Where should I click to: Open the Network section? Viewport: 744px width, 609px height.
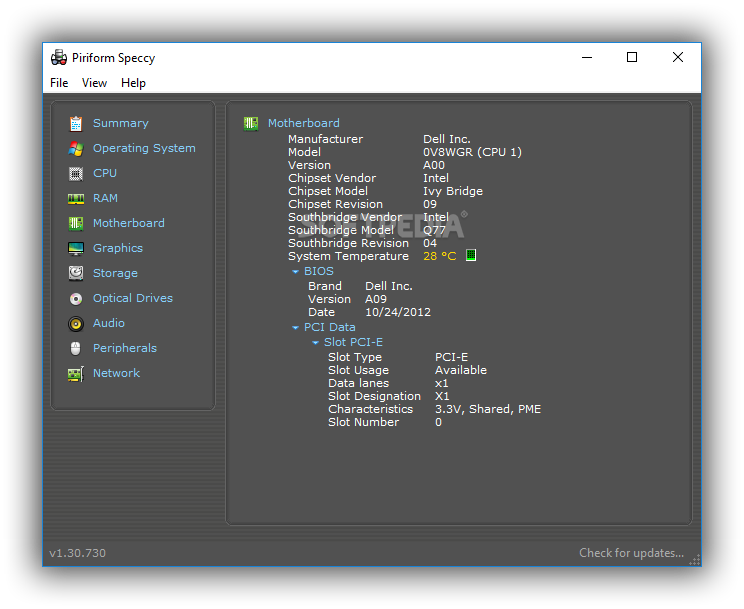point(116,373)
